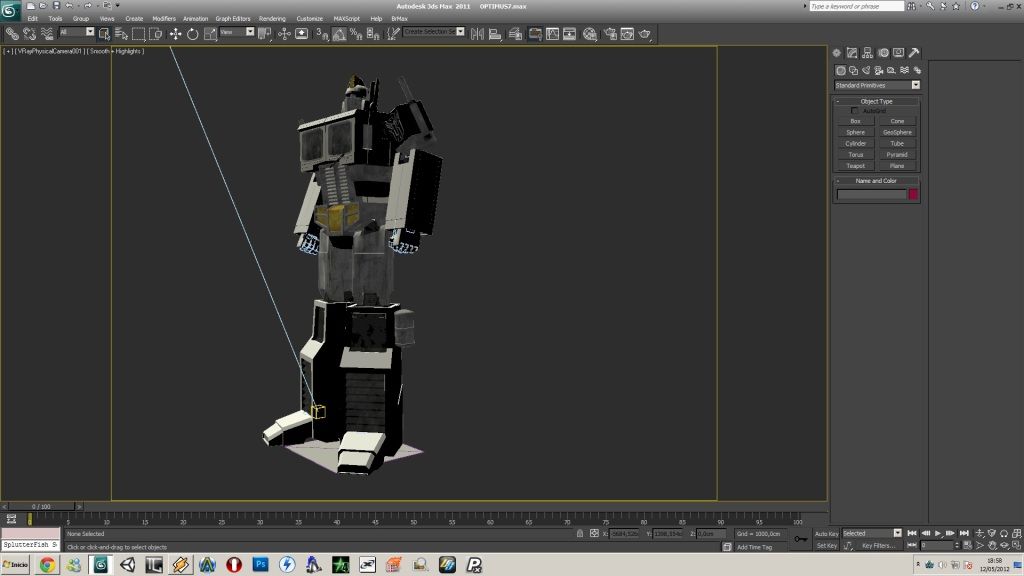The width and height of the screenshot is (1024, 576).
Task: Open the Rendered Frame Window
Action: click(628, 34)
